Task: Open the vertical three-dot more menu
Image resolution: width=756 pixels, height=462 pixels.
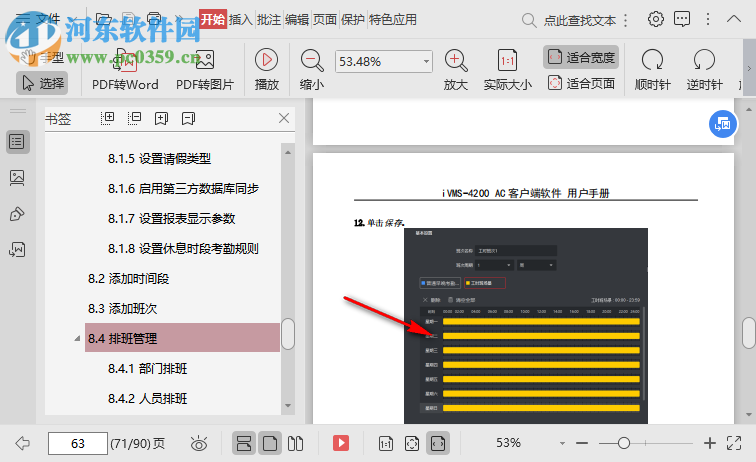Action: pyautogui.click(x=708, y=19)
